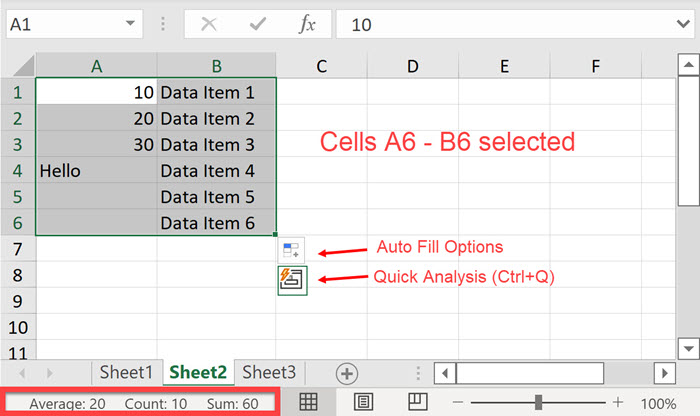The height and width of the screenshot is (416, 700).
Task: Select row 10 header
Action: [x=18, y=328]
